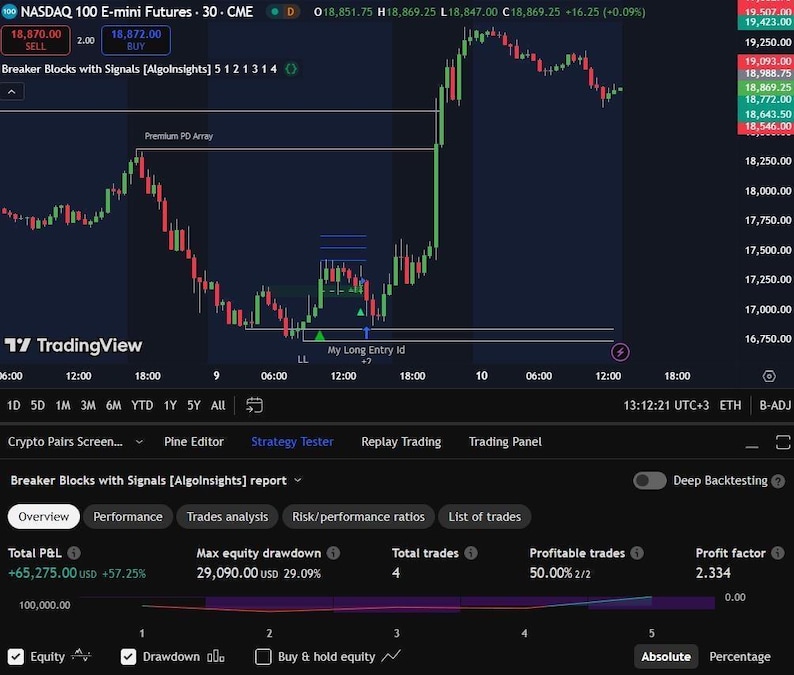Click the LL label on the chart
794x675 pixels.
coord(302,359)
